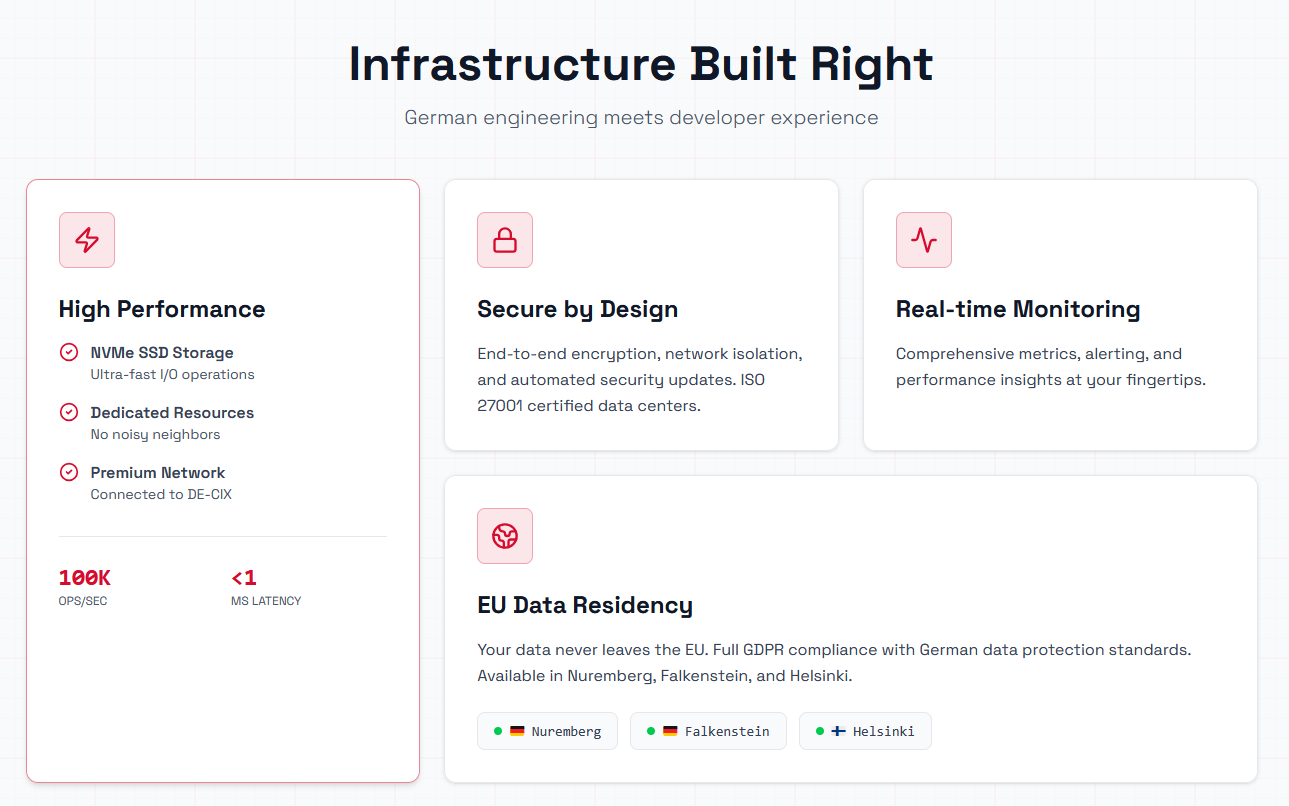Toggle the green status dot beside Falkenstein
1289x806 pixels.
[x=652, y=731]
